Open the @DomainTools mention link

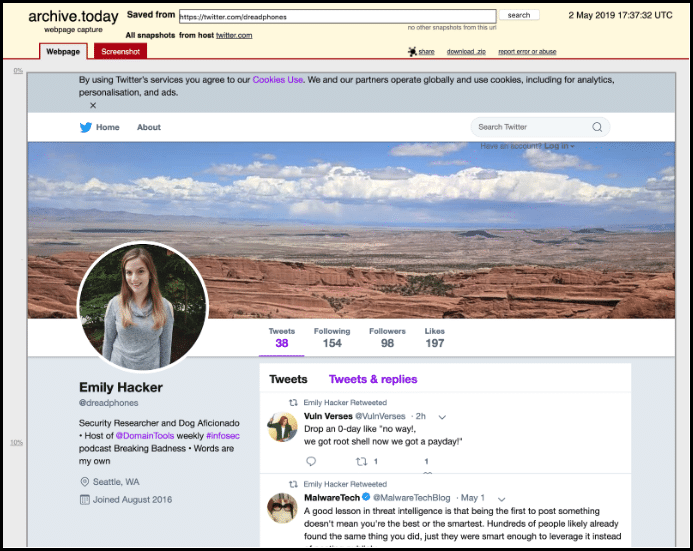click(145, 436)
